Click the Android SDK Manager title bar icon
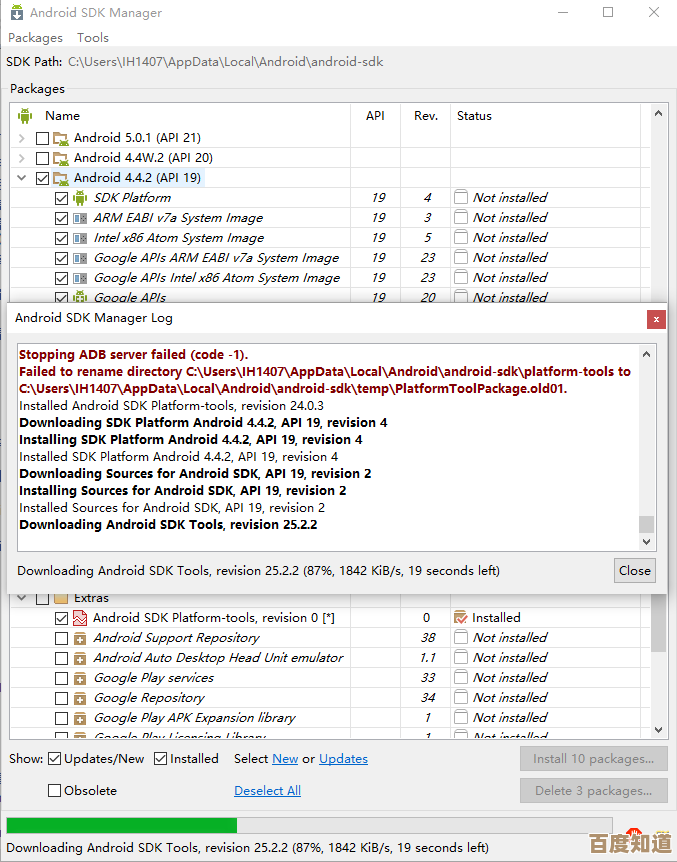This screenshot has width=677, height=862. (16, 13)
